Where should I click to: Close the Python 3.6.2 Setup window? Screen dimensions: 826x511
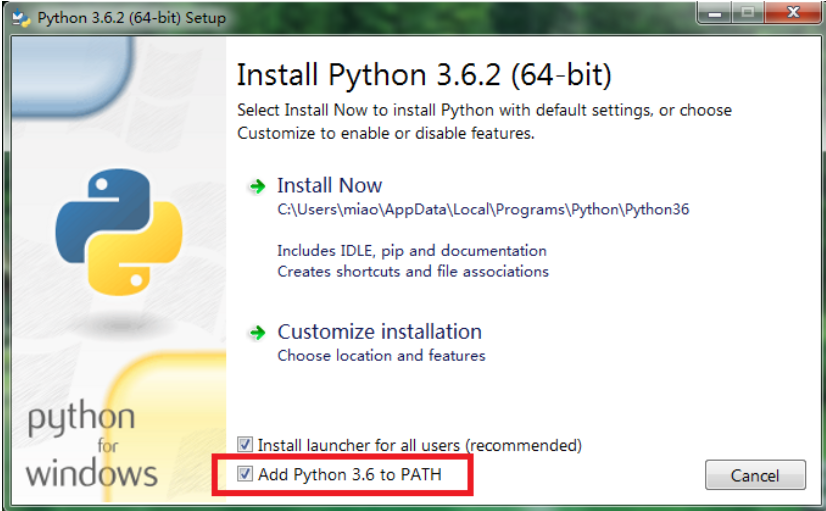790,14
